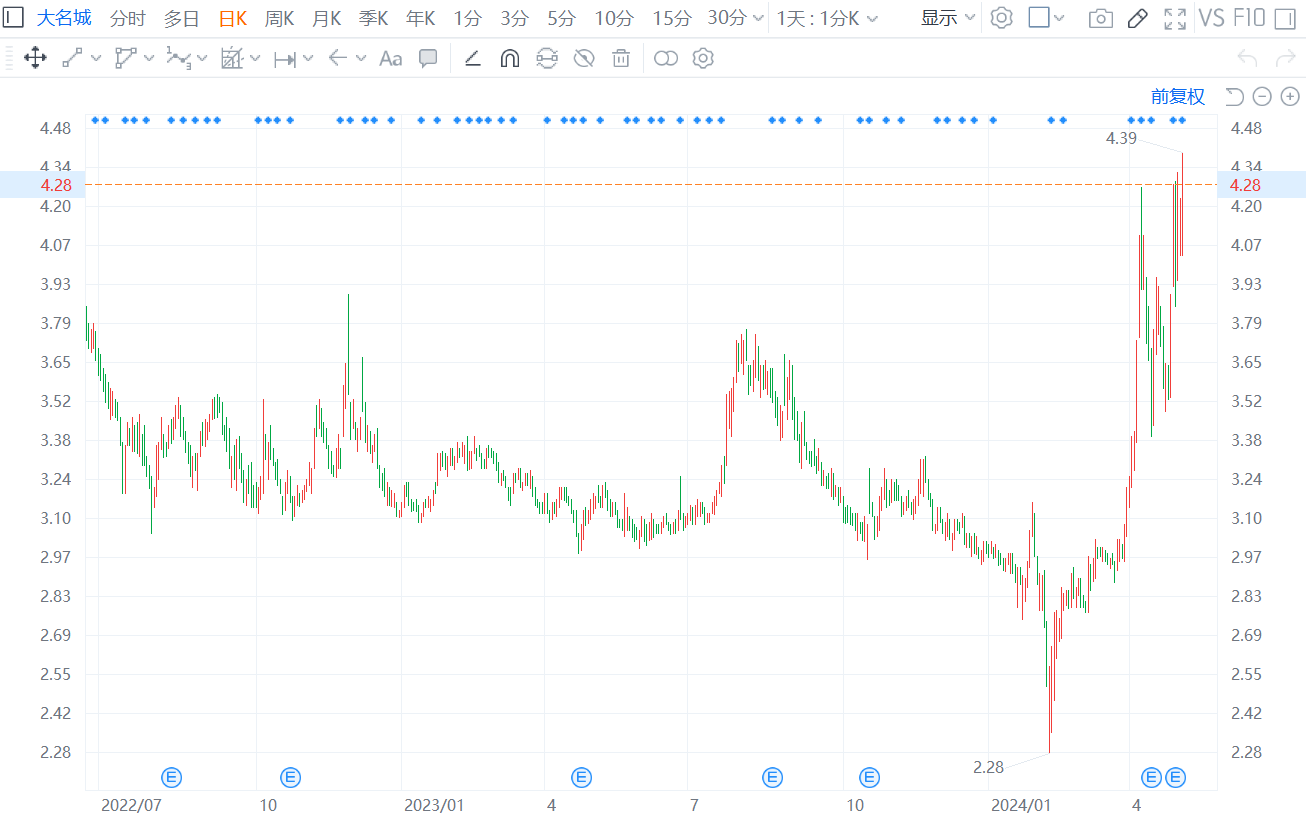The width and height of the screenshot is (1306, 823).
Task: Take a chart screenshot with camera icon
Action: point(1101,18)
